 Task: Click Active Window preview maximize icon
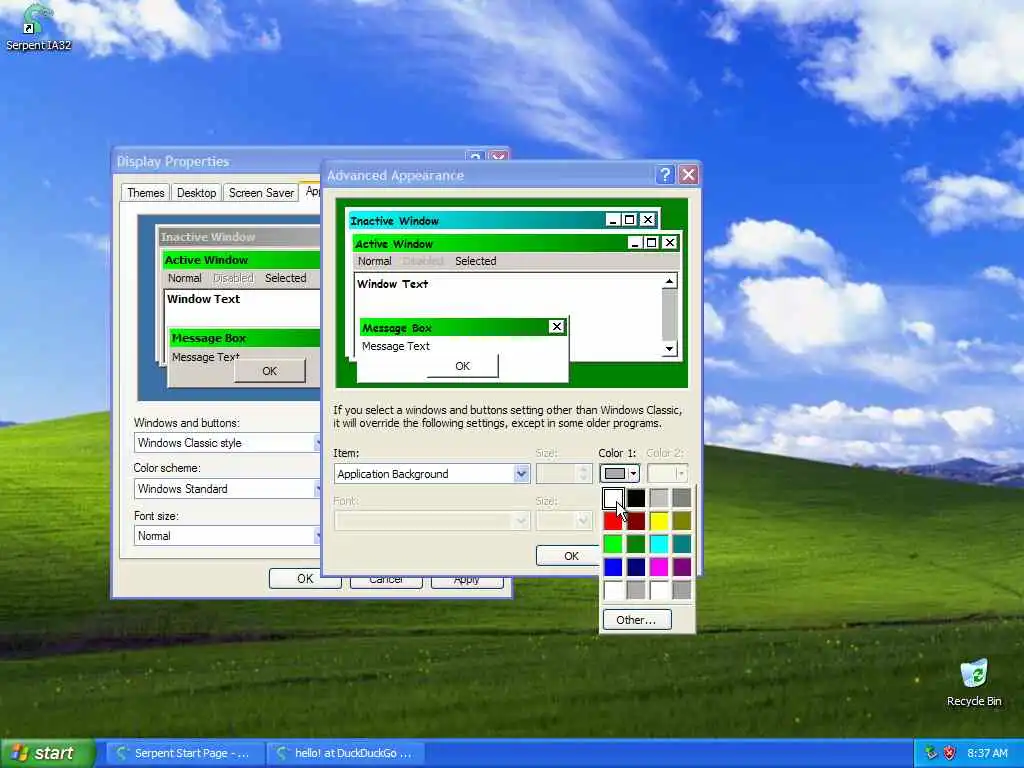pyautogui.click(x=651, y=243)
